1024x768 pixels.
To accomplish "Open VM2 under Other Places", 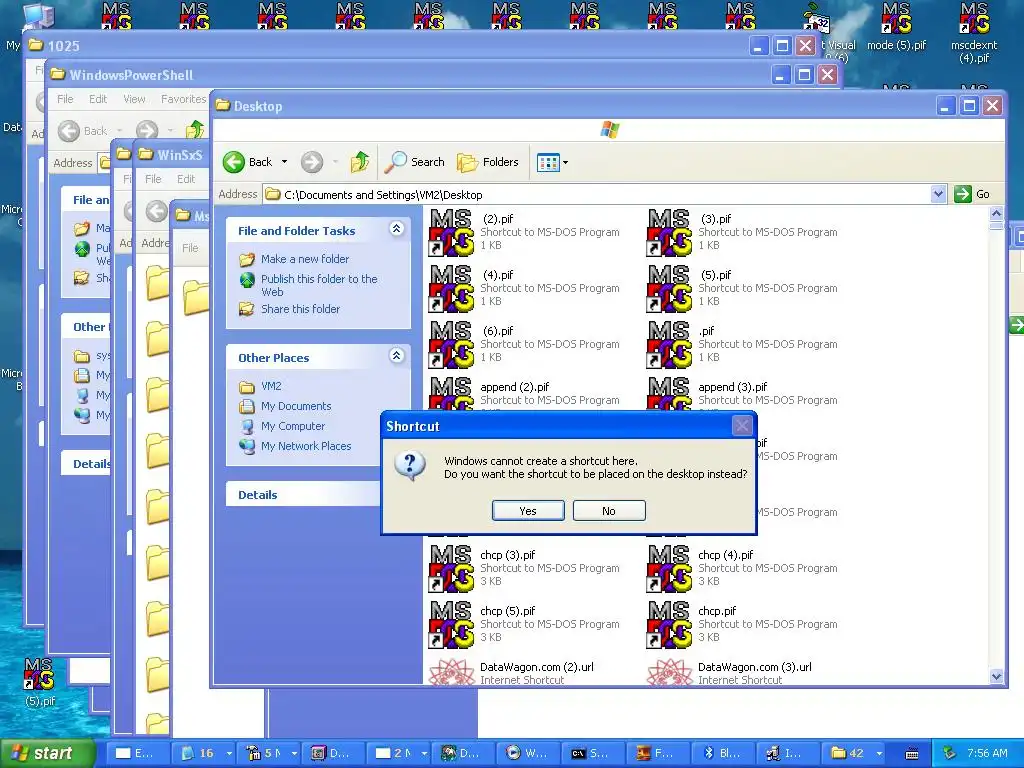I will 271,386.
